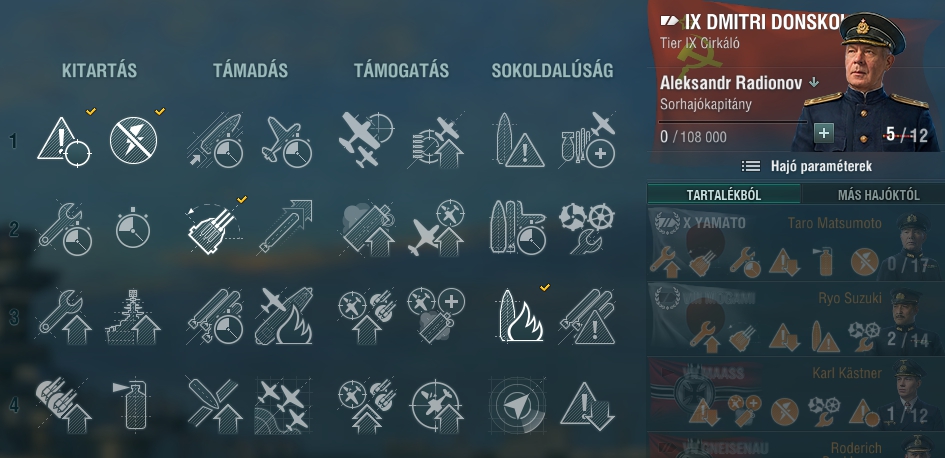
Task: Toggle the checked turret rotation skill in row 2
Action: point(215,229)
